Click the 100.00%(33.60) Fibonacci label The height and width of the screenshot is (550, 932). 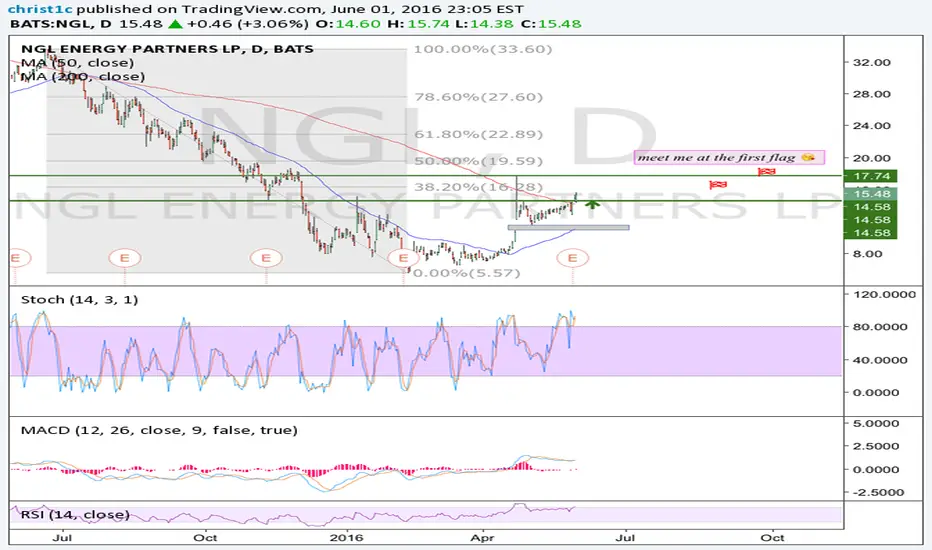(483, 49)
